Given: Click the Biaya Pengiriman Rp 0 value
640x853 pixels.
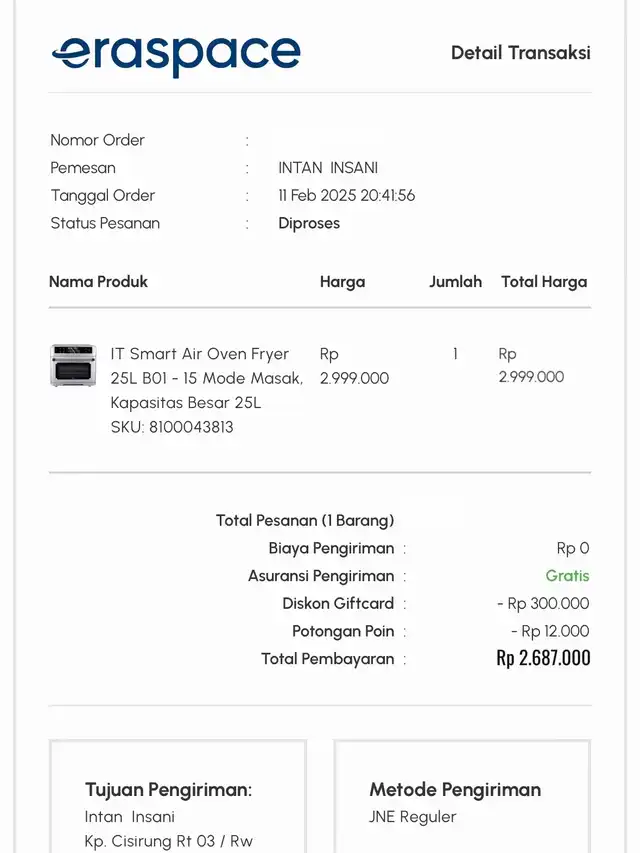Looking at the screenshot, I should (x=573, y=548).
